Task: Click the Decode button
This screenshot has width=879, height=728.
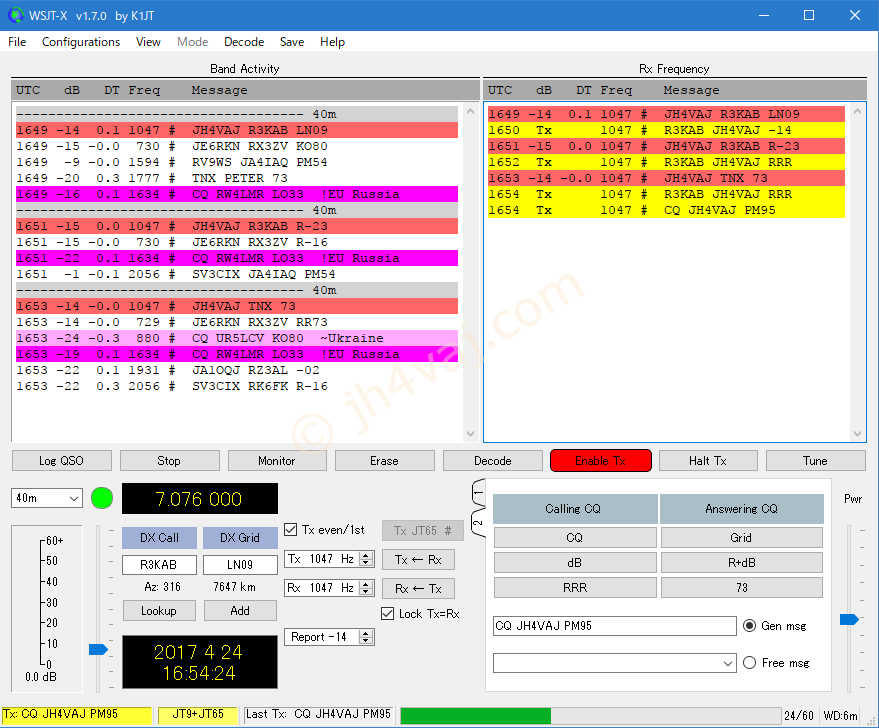Action: [x=493, y=461]
